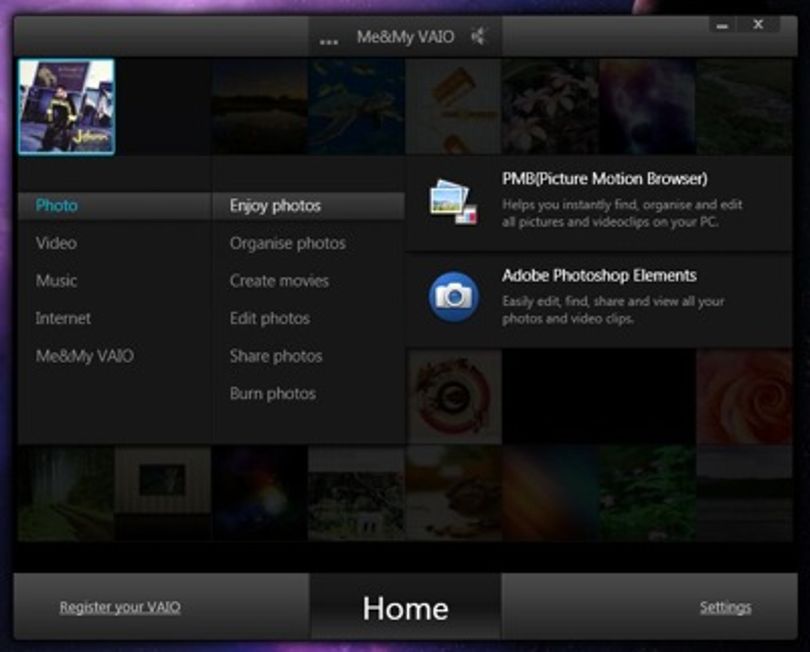Select the highlighted album cover thumbnail

click(67, 106)
